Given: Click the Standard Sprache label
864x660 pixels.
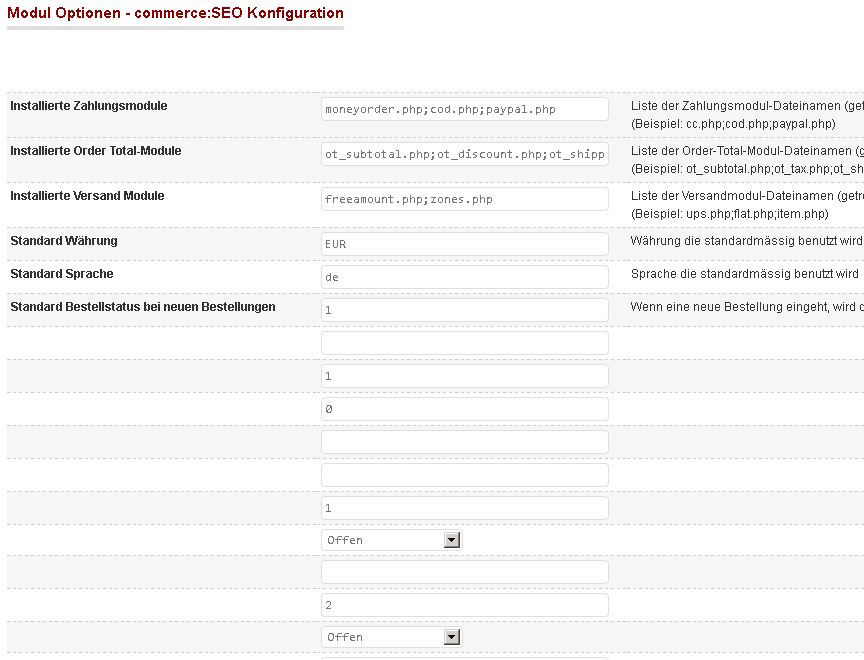Looking at the screenshot, I should [x=62, y=274].
